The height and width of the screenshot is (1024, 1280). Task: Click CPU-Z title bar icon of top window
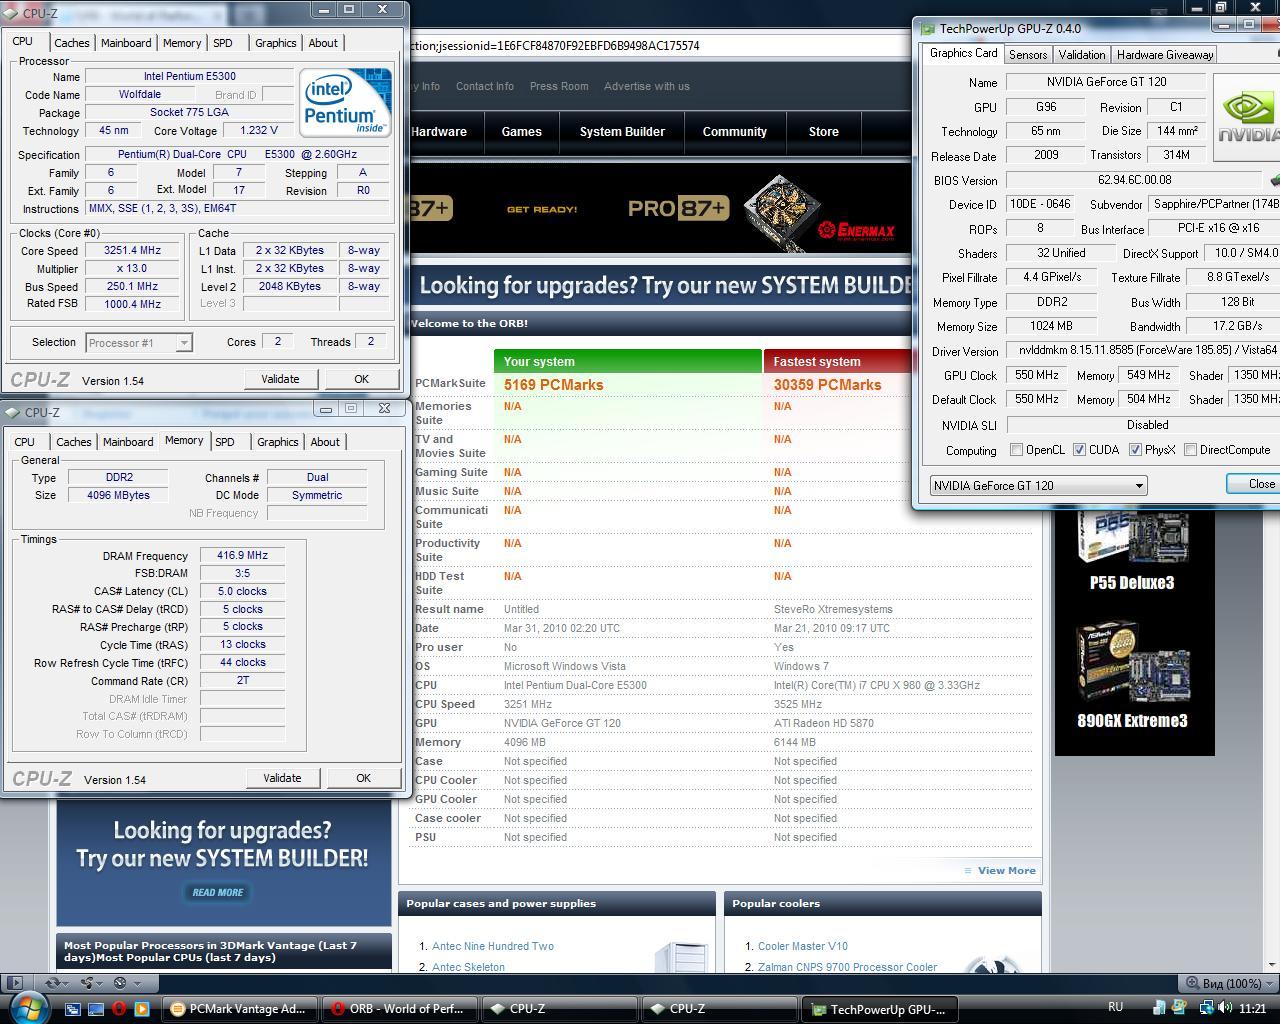coord(11,13)
